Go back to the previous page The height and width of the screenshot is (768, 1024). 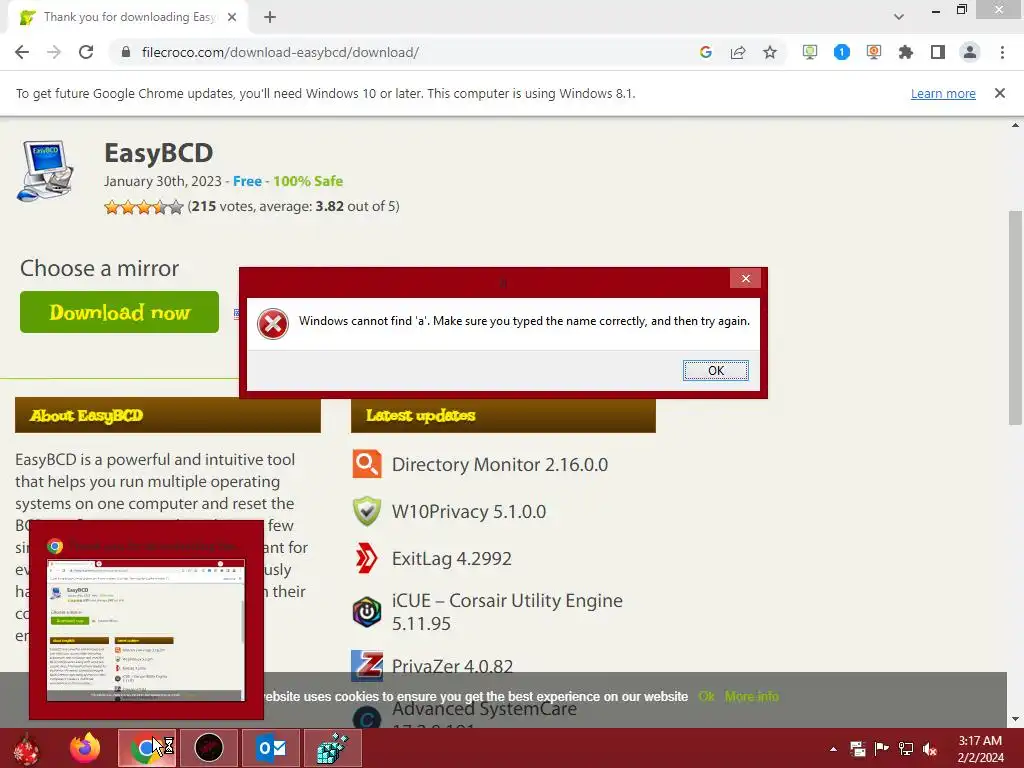point(22,52)
